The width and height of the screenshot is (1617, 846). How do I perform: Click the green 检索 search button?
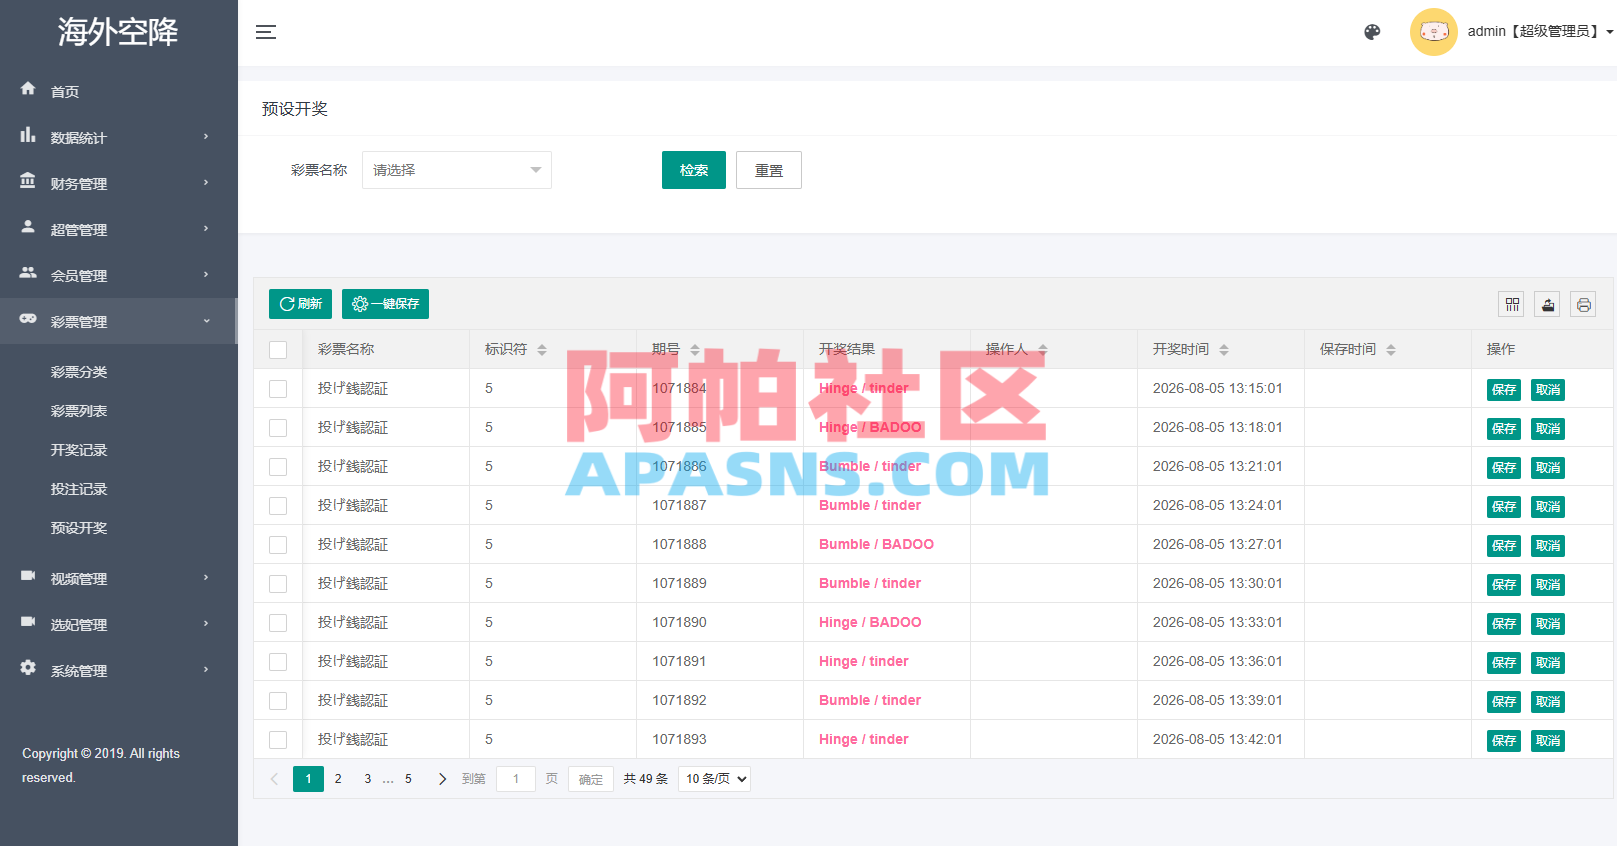pos(694,170)
